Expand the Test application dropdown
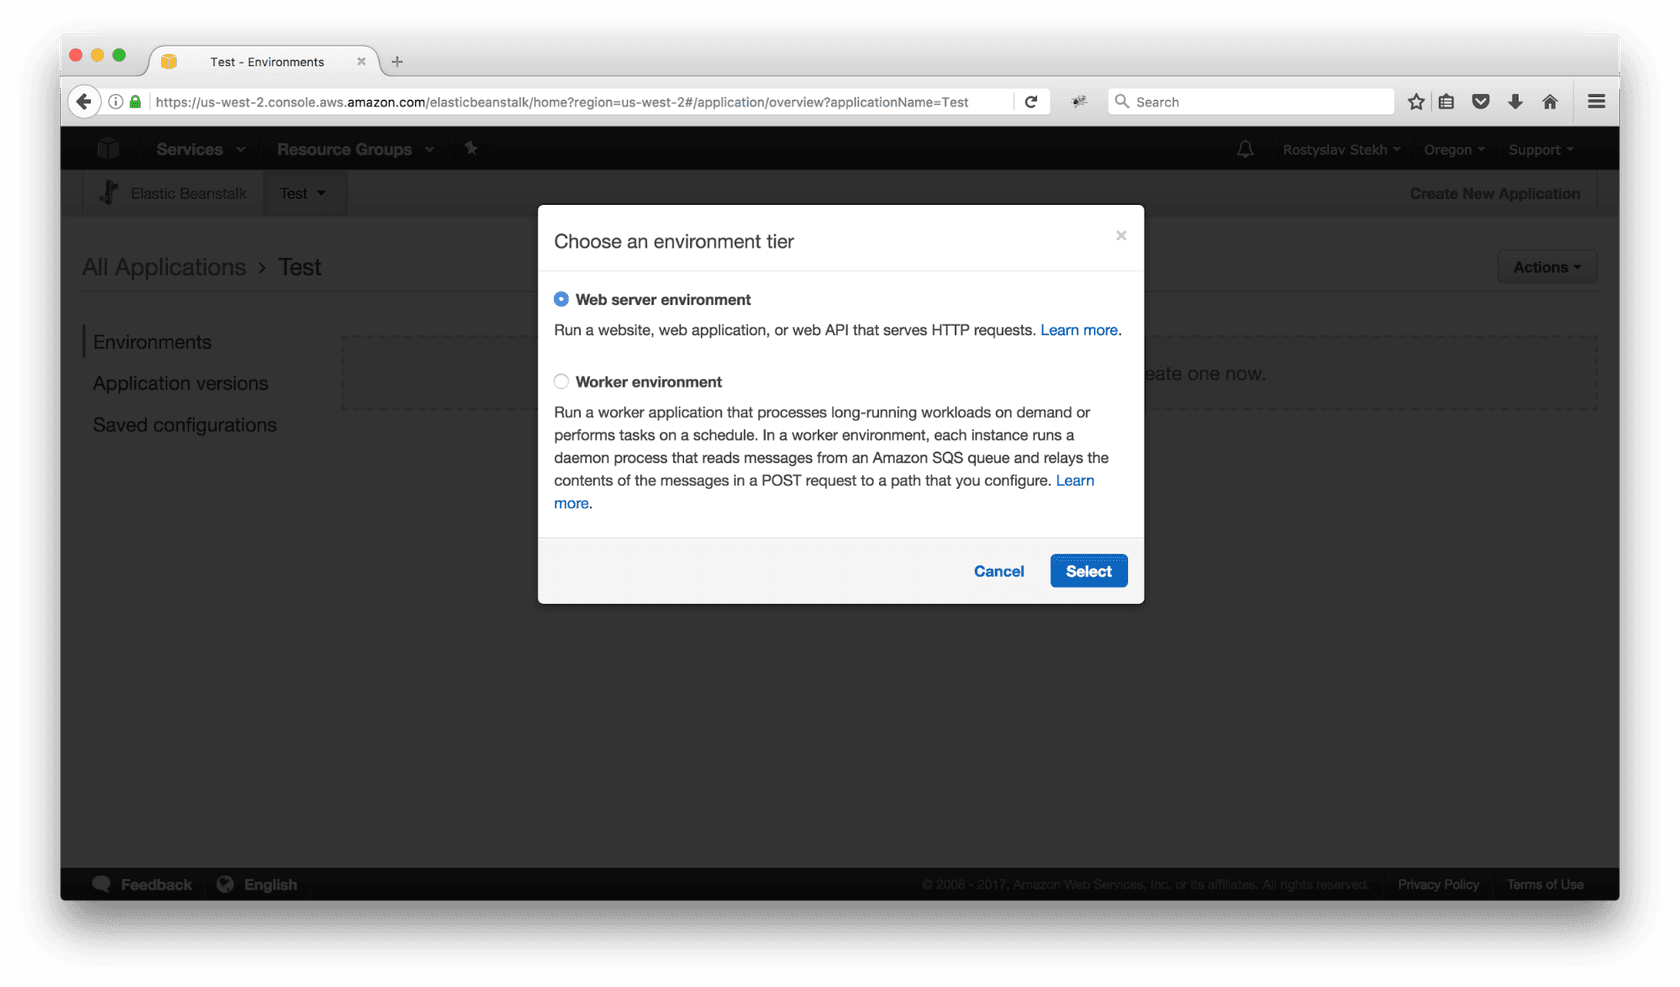 pos(303,193)
